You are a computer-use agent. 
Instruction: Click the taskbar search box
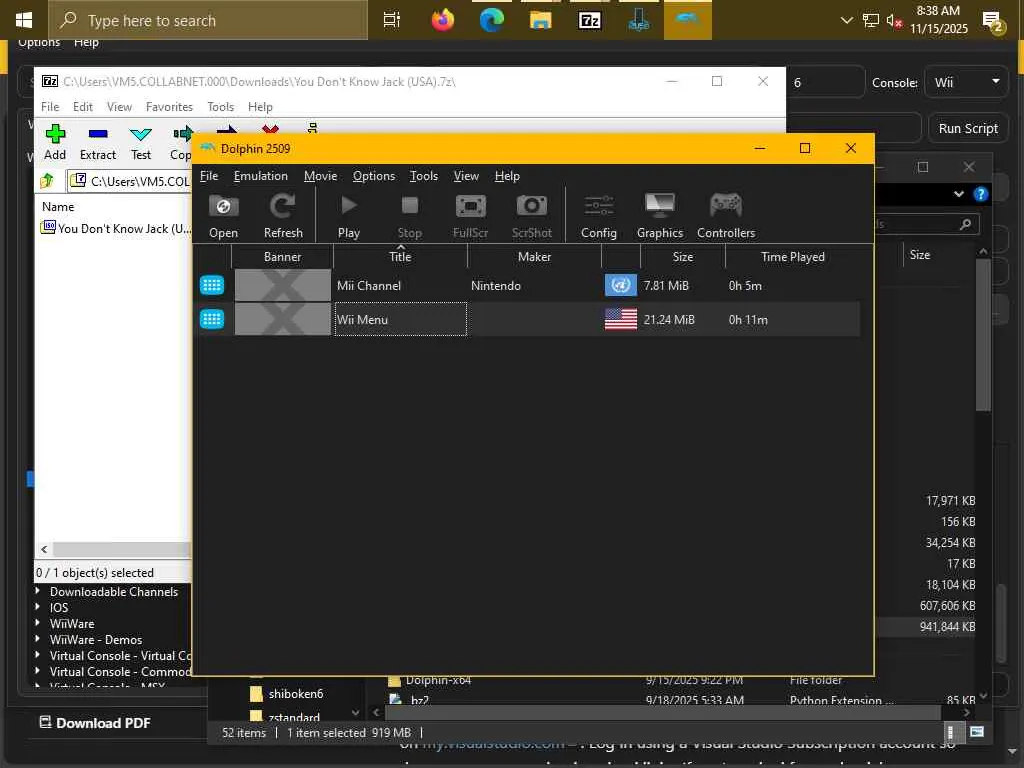[x=208, y=20]
